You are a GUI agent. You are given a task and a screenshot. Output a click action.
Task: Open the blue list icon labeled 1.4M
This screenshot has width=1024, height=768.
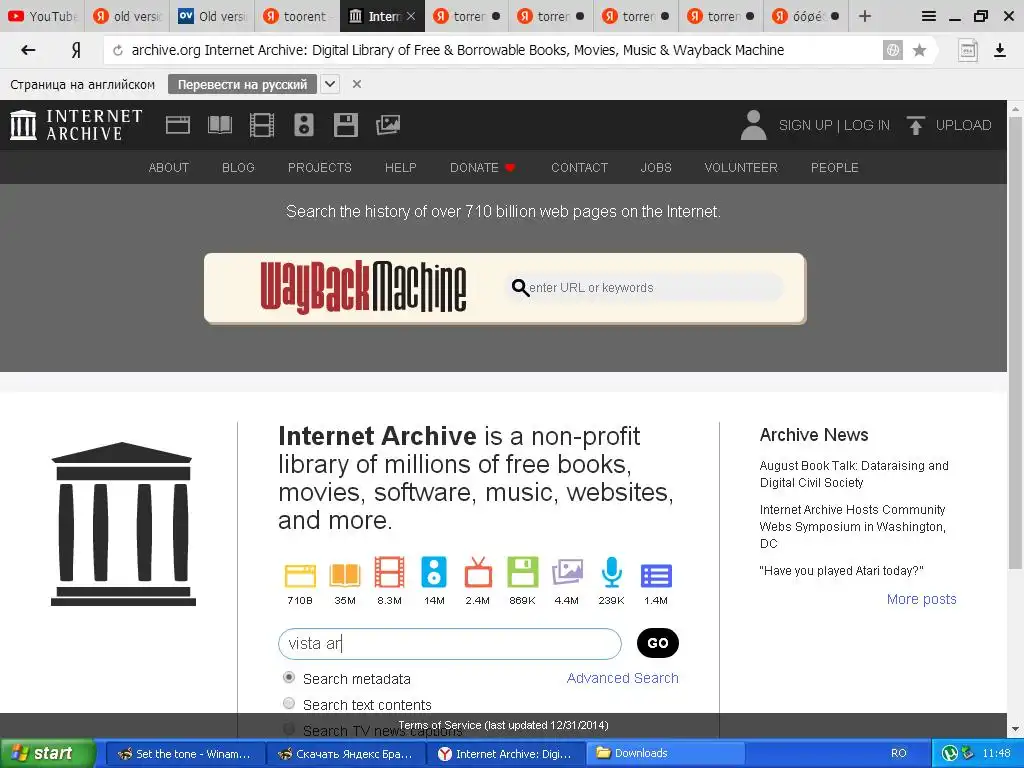click(x=656, y=575)
